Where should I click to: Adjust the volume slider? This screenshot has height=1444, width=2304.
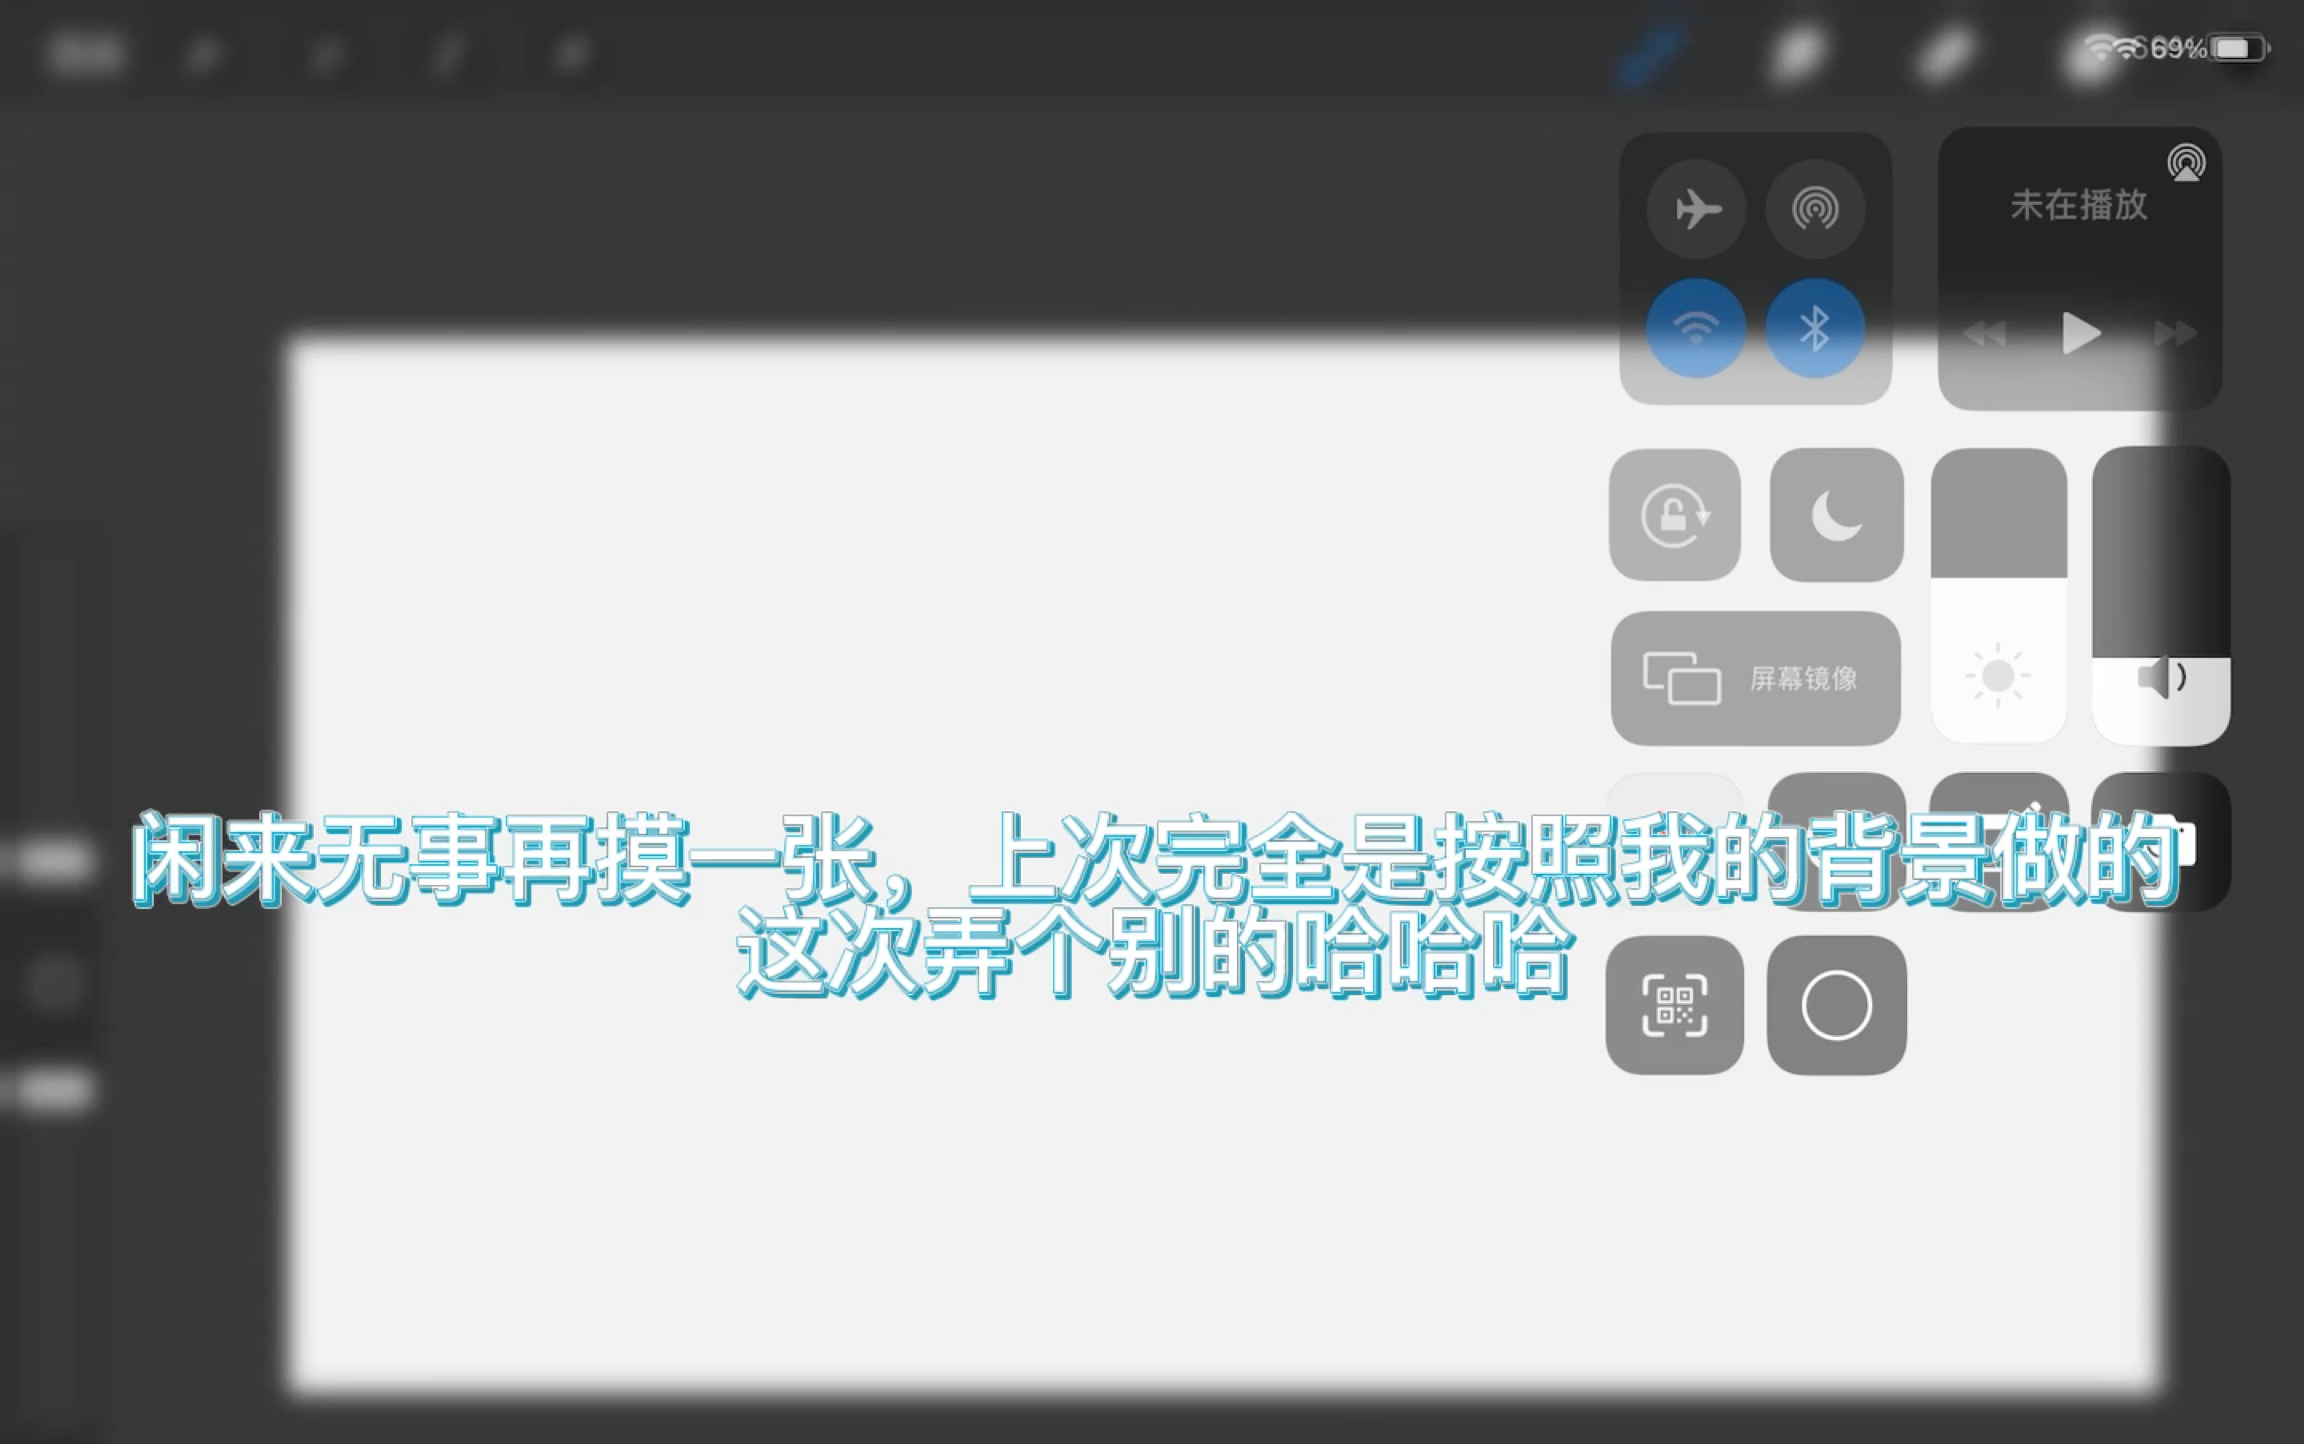(2160, 596)
